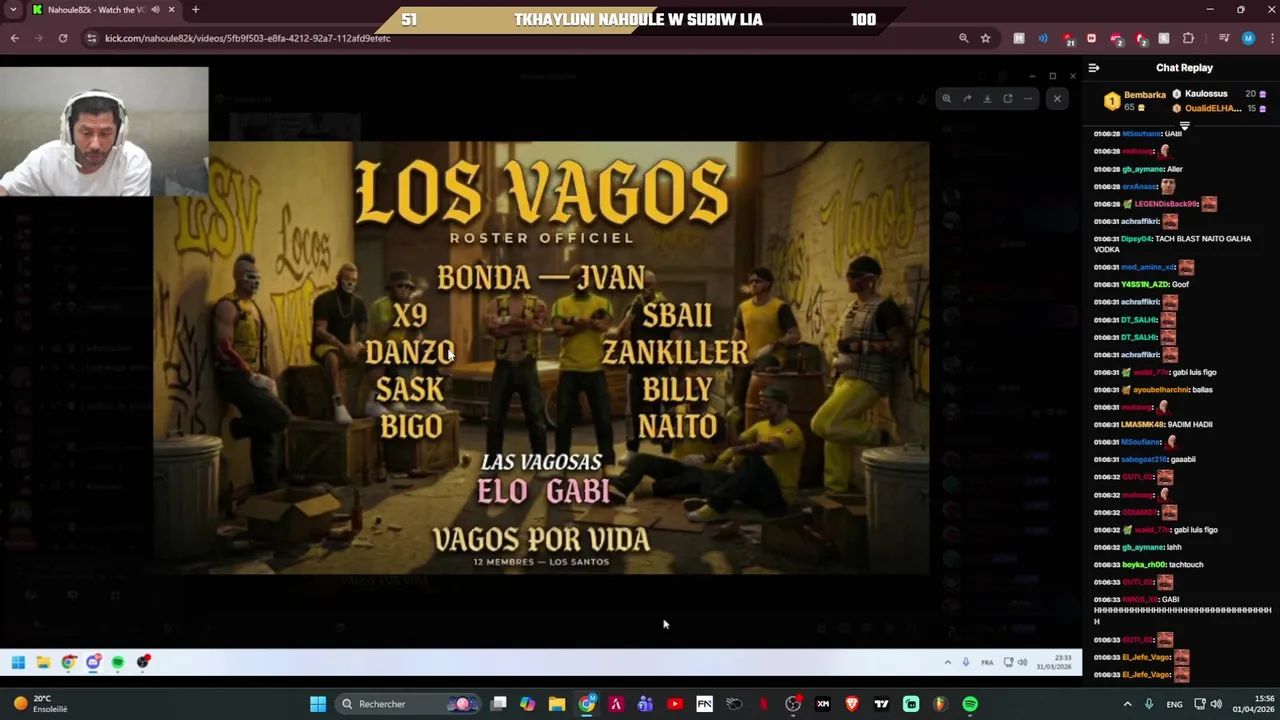Open File Explorer from the taskbar
This screenshot has width=1280, height=720.
(557, 704)
